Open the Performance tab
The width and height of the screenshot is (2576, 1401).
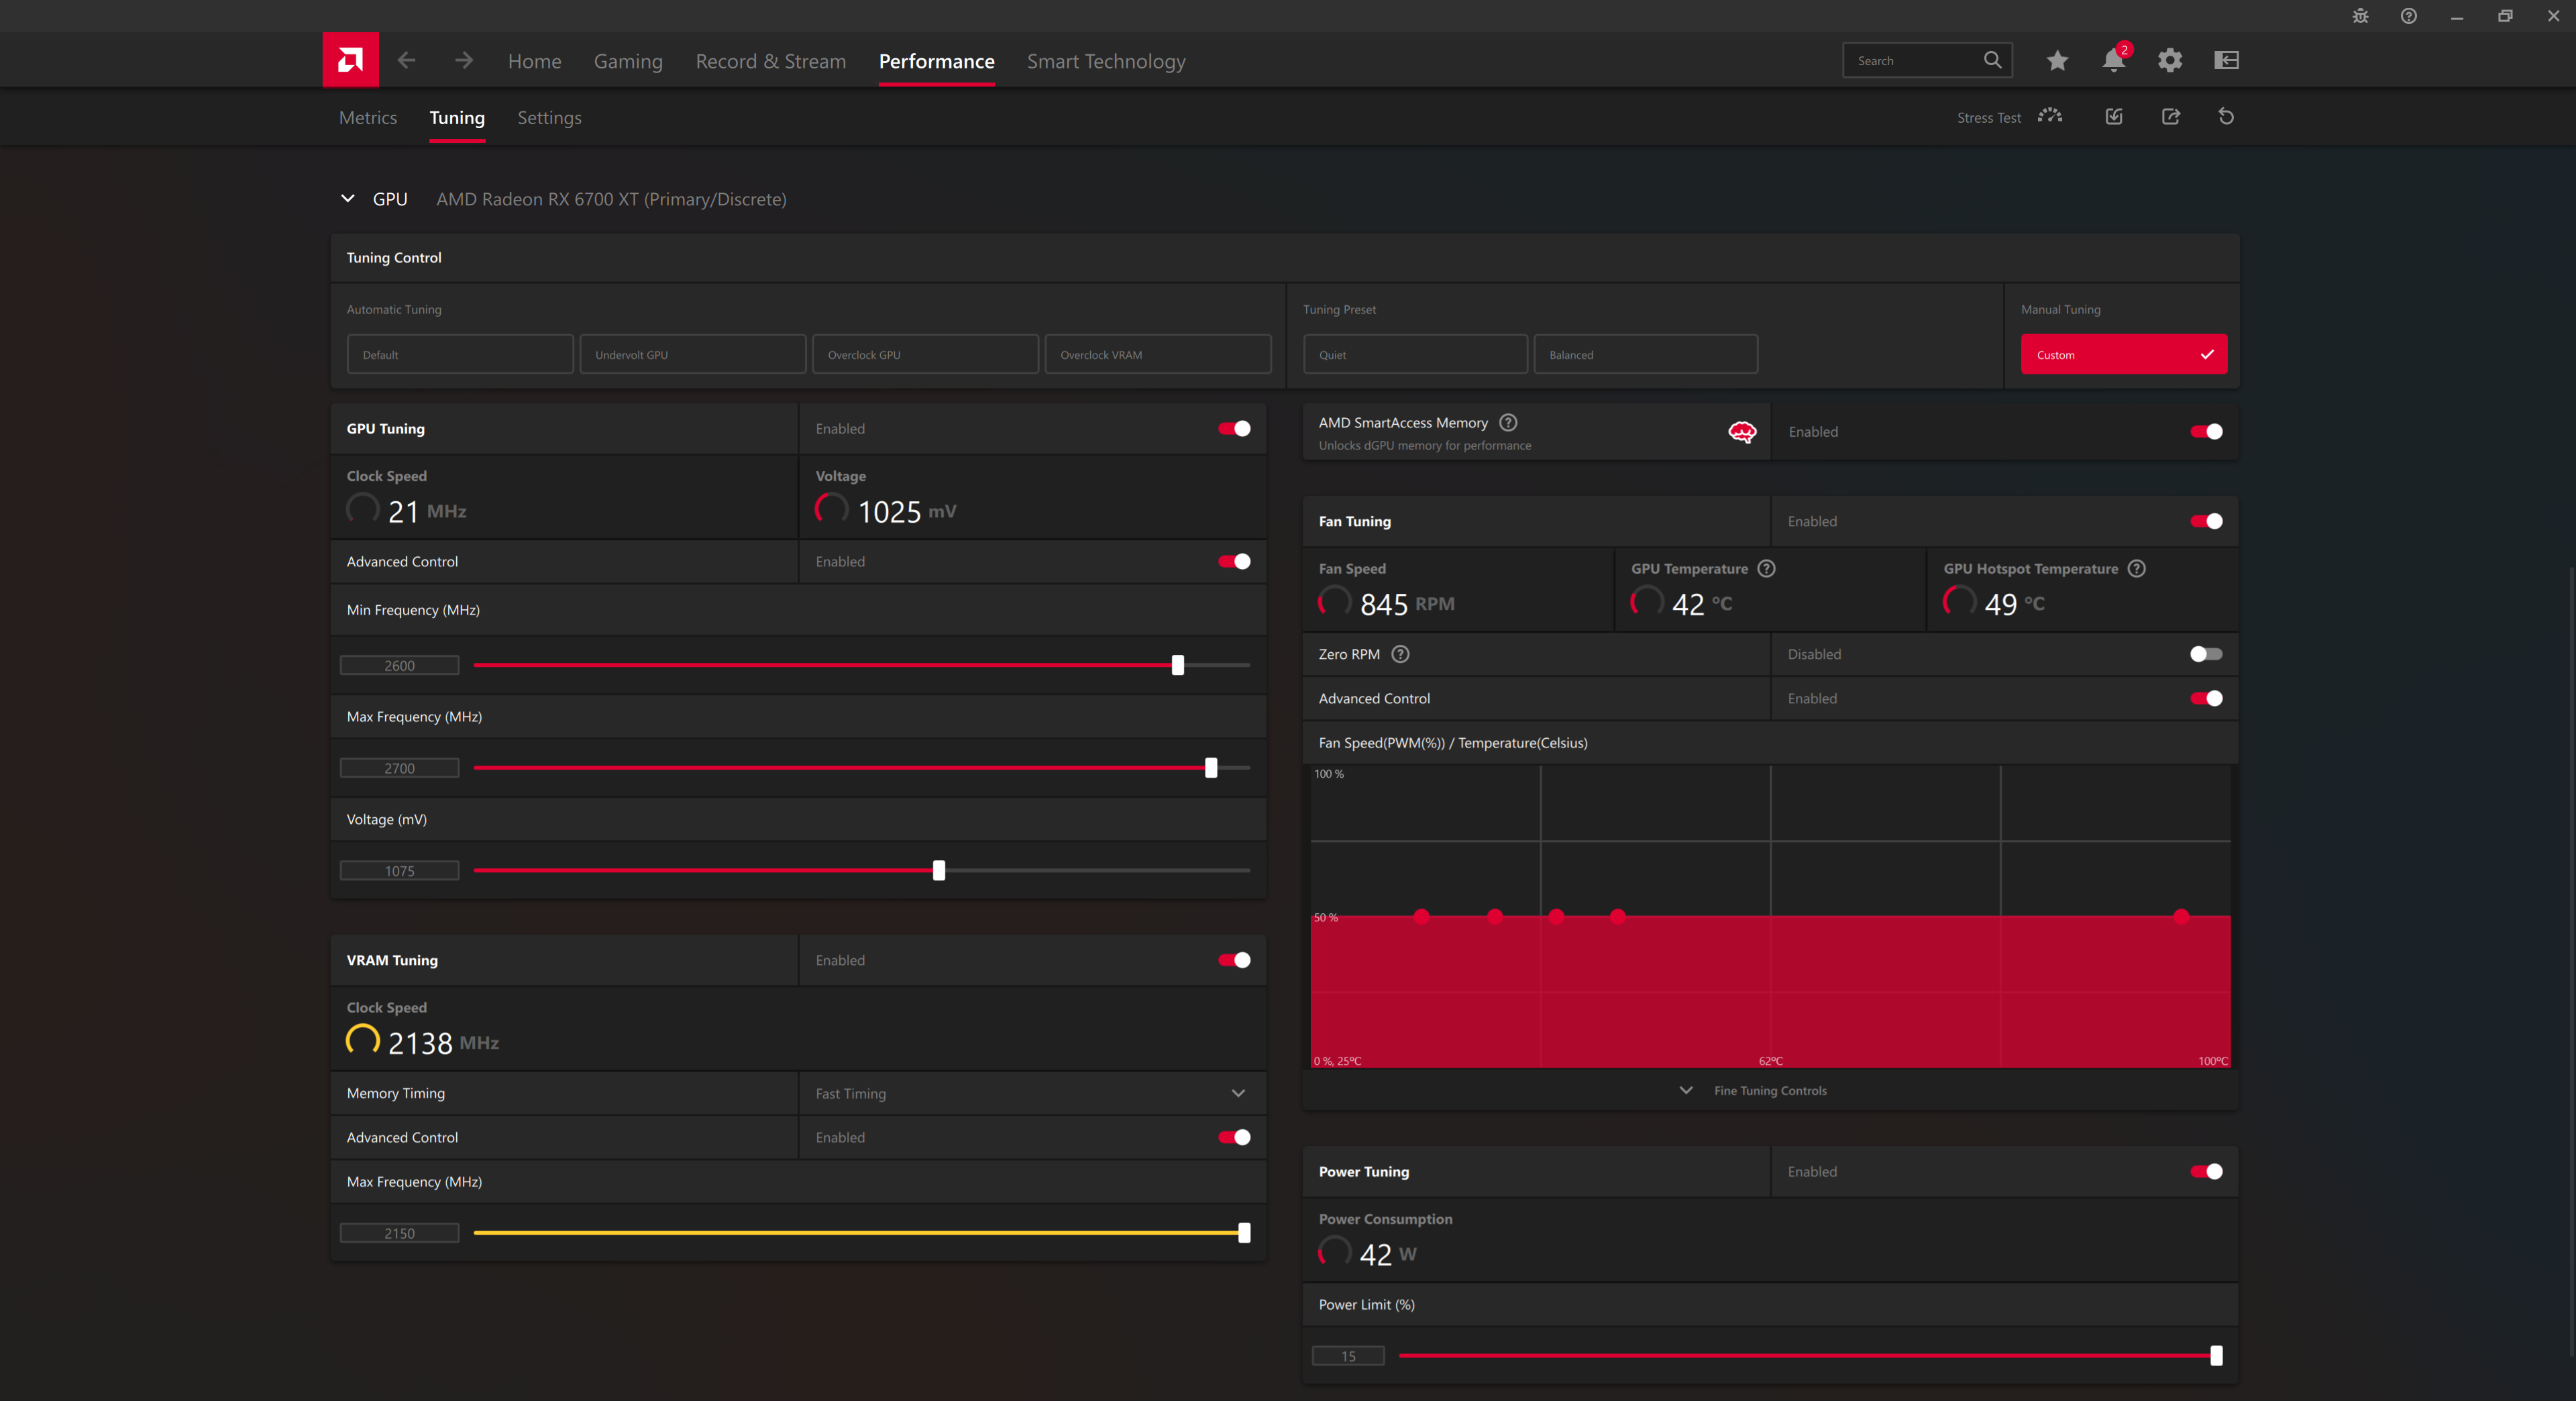[936, 61]
